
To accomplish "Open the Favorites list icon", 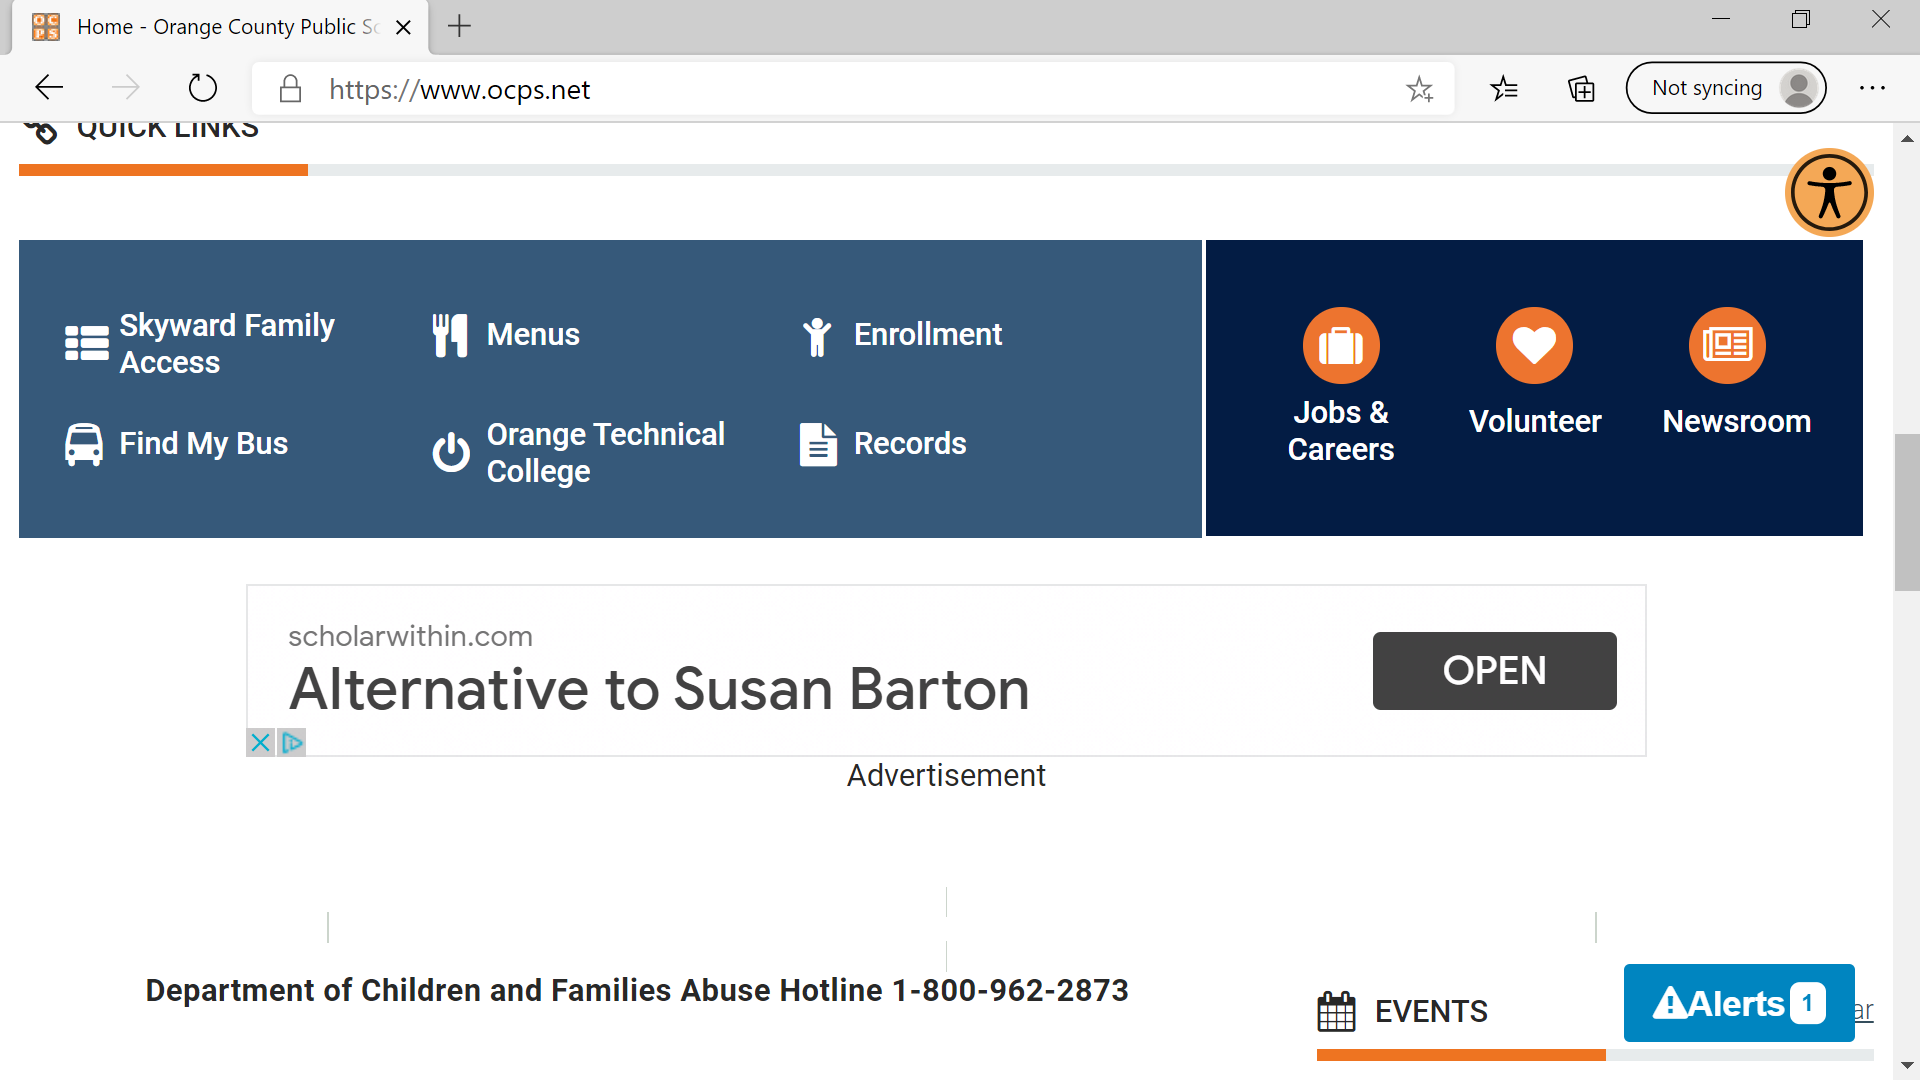I will [1503, 89].
